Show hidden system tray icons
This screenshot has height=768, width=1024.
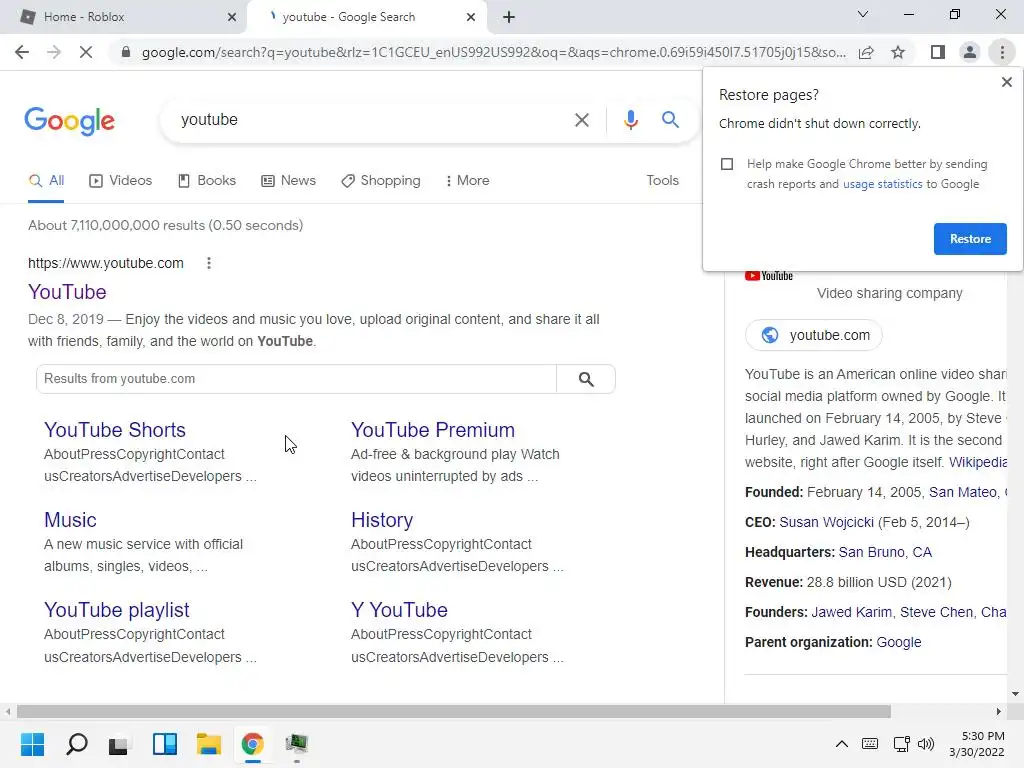click(x=842, y=744)
